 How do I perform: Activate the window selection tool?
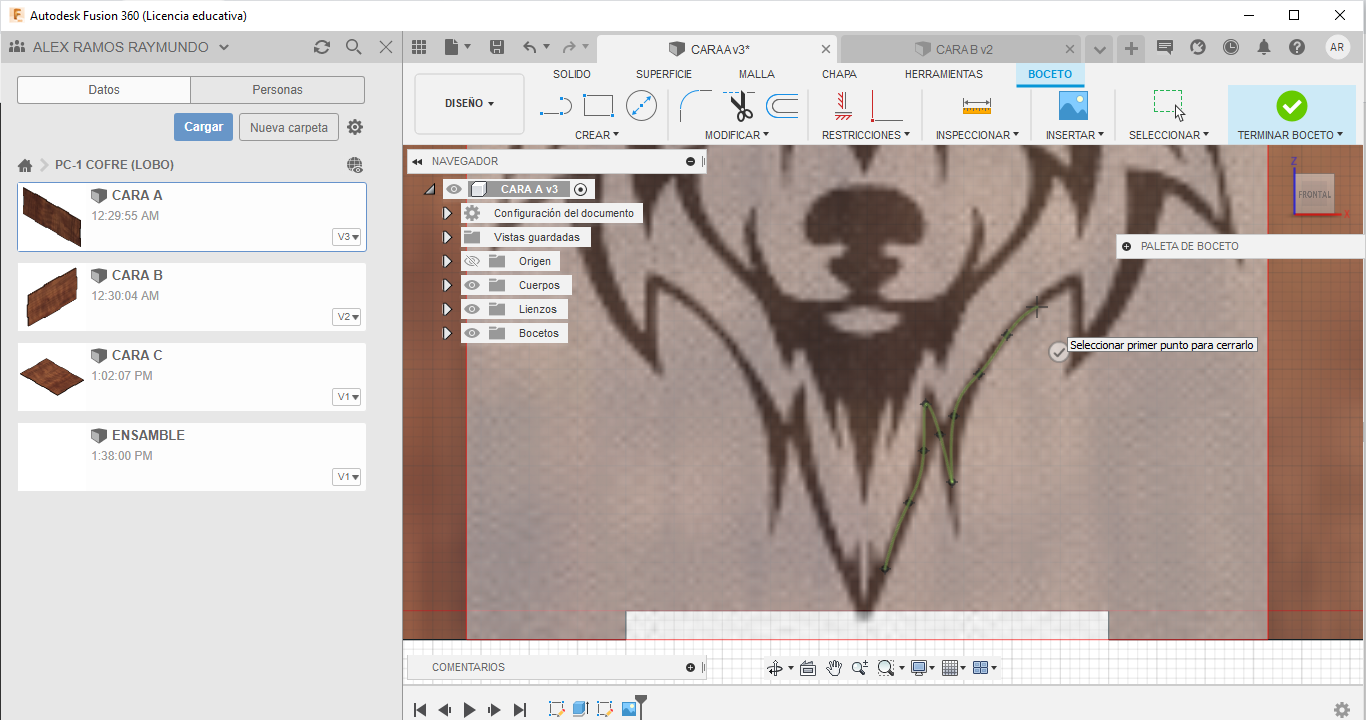click(1169, 105)
